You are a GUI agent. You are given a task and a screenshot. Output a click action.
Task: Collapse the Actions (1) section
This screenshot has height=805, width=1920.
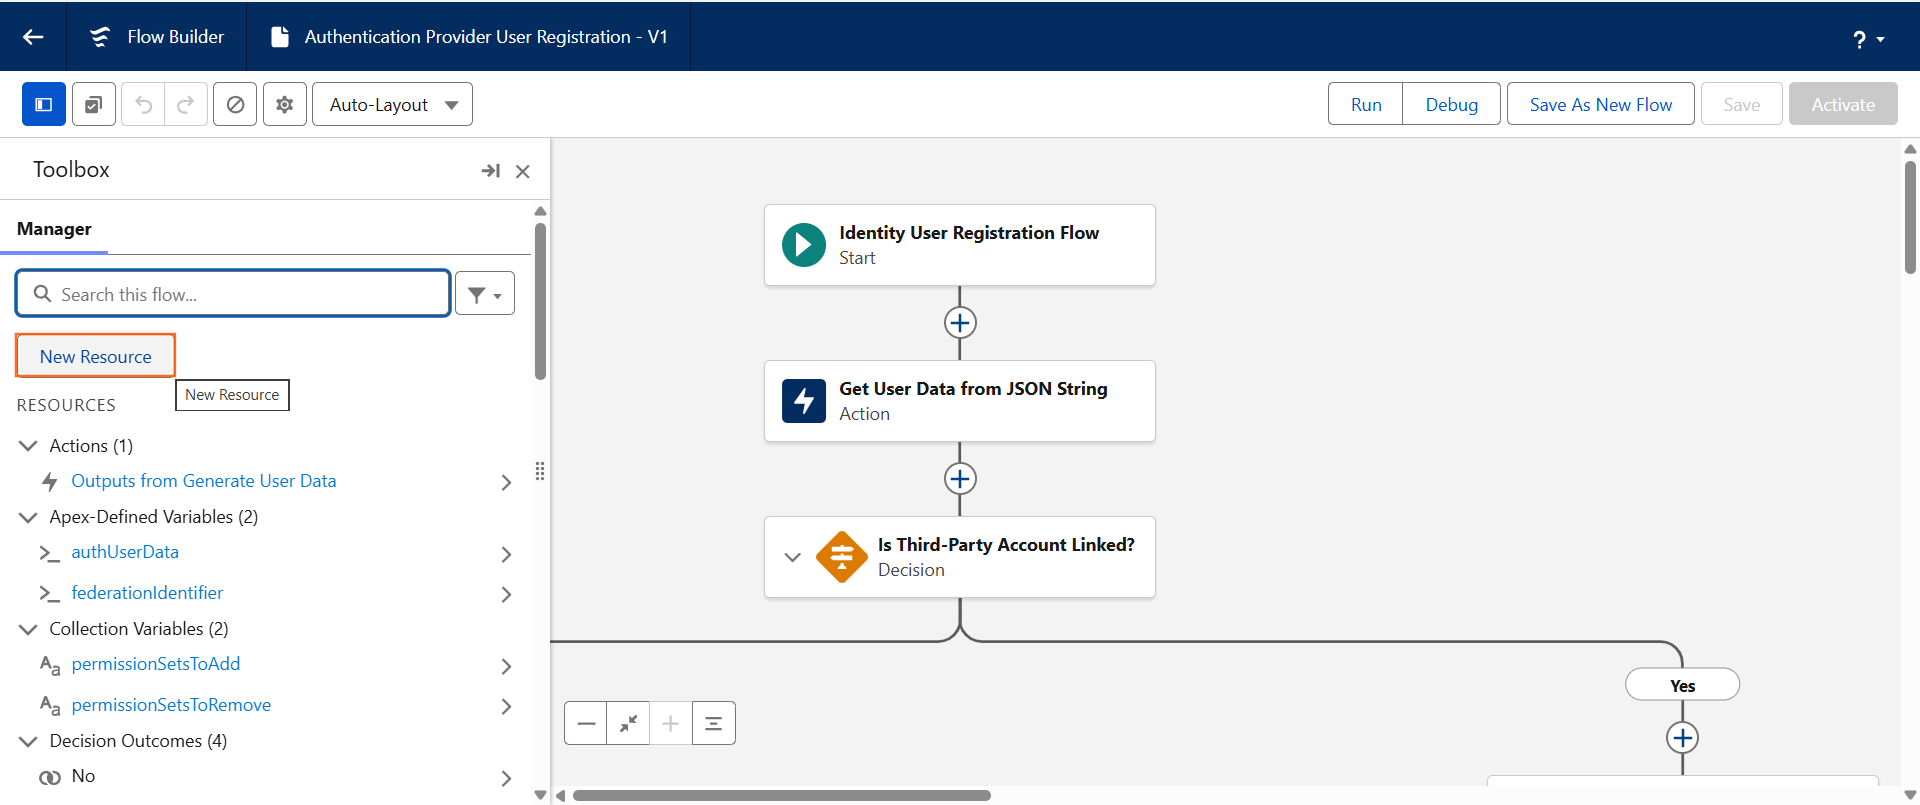point(28,445)
